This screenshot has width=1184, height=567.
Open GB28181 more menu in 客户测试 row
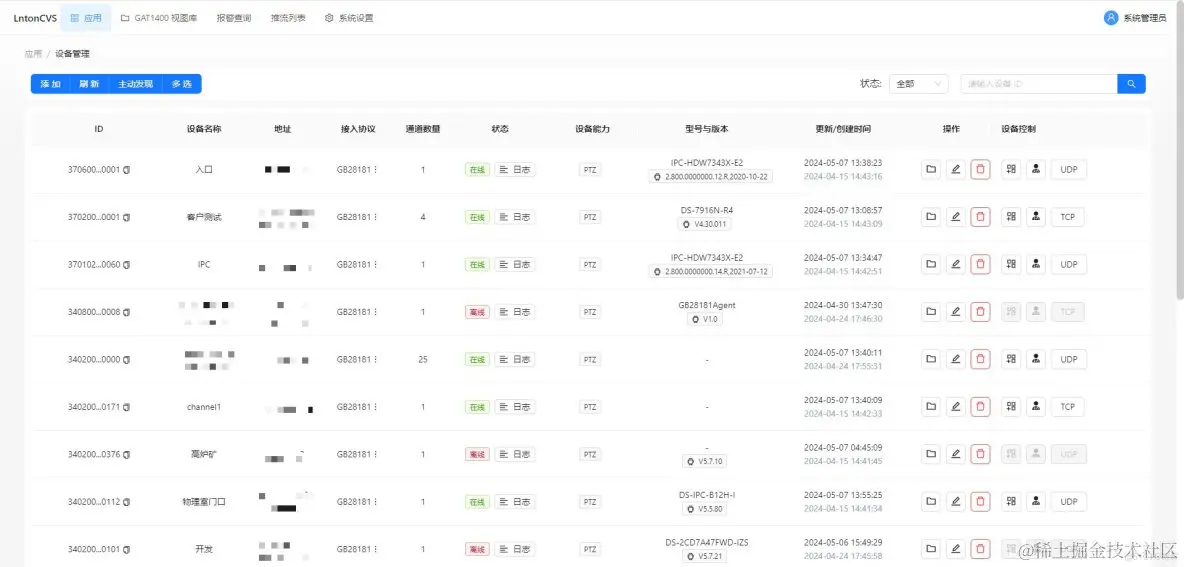[x=375, y=217]
